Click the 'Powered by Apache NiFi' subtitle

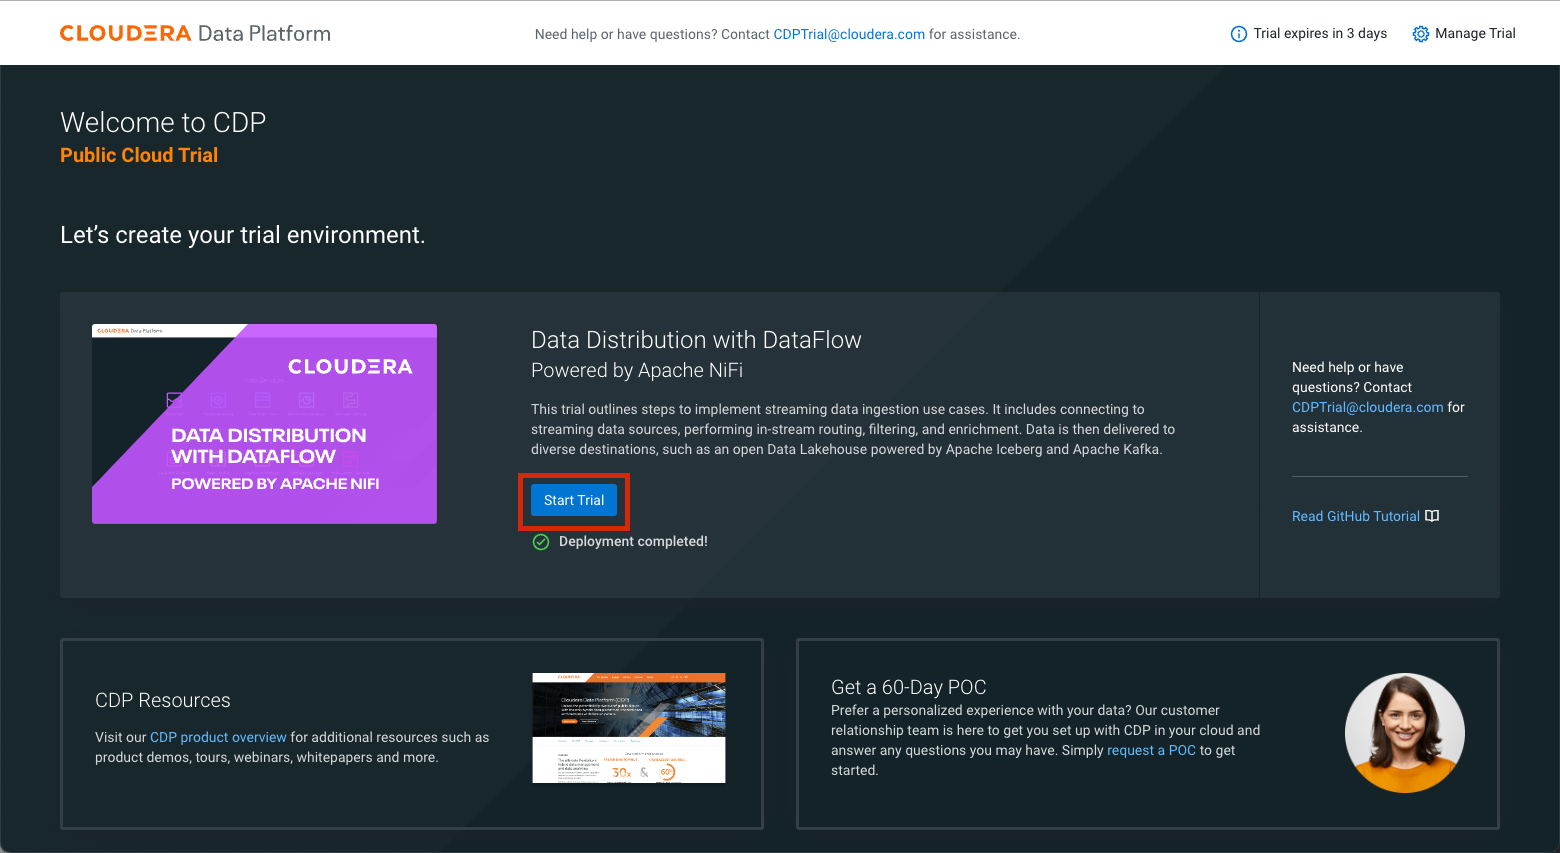(x=637, y=370)
